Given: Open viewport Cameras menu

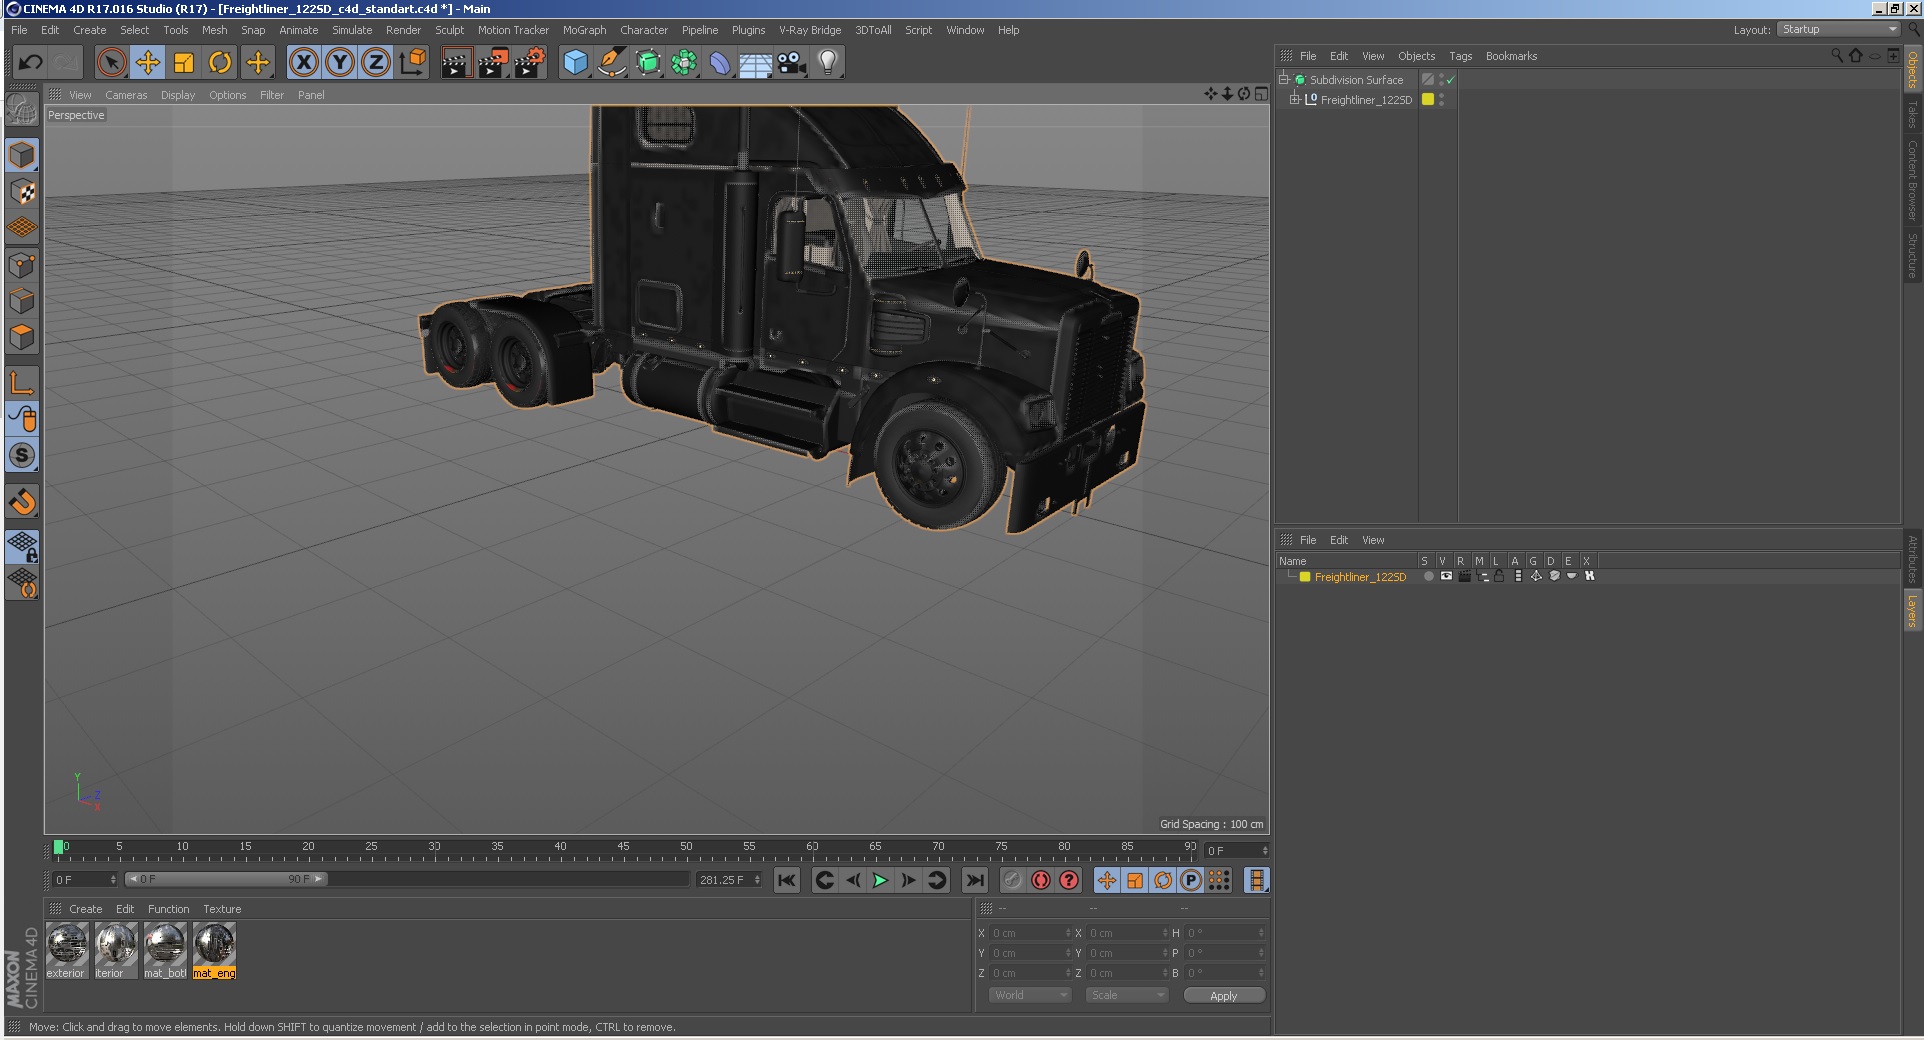Looking at the screenshot, I should pyautogui.click(x=126, y=95).
